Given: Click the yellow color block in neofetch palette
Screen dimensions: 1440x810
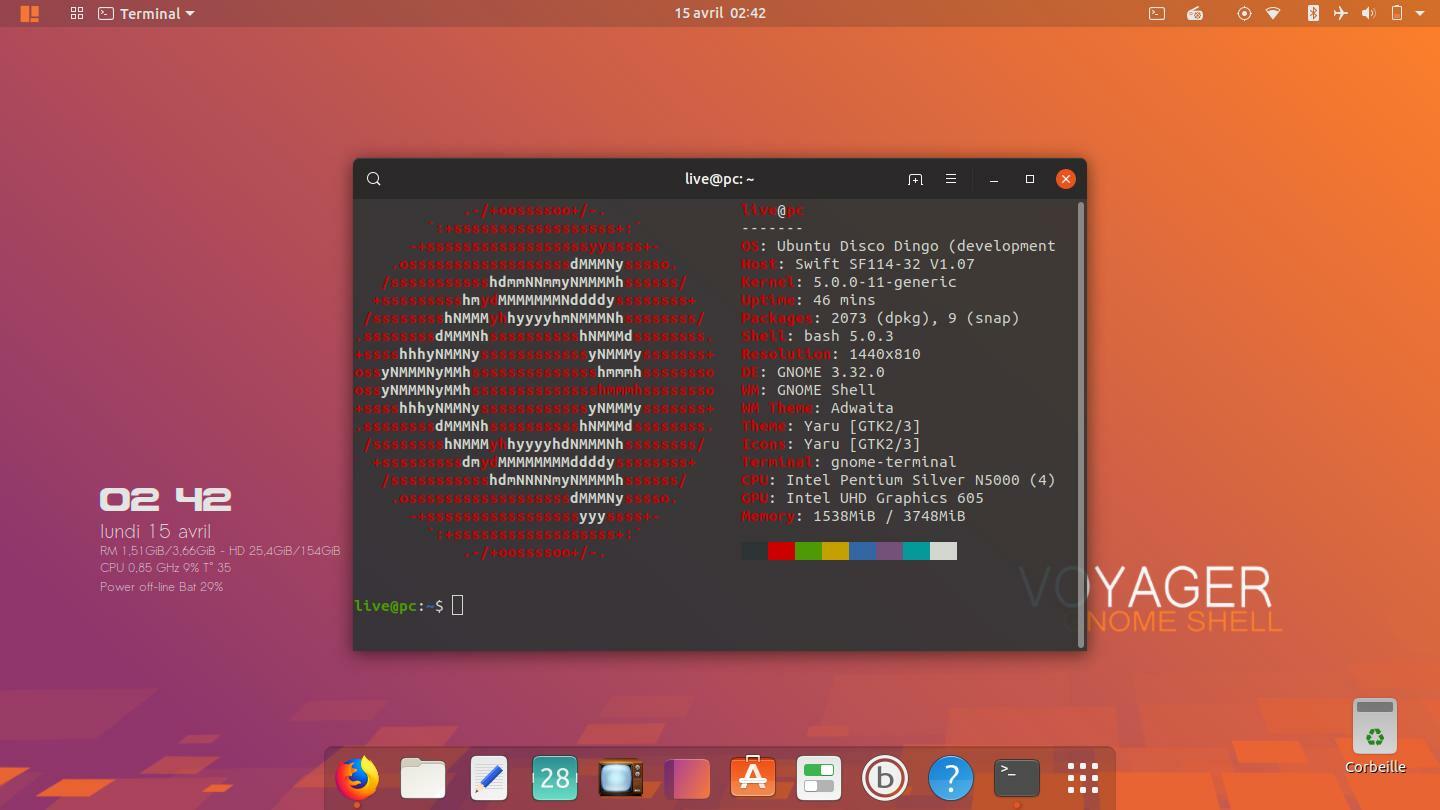Looking at the screenshot, I should coord(835,551).
